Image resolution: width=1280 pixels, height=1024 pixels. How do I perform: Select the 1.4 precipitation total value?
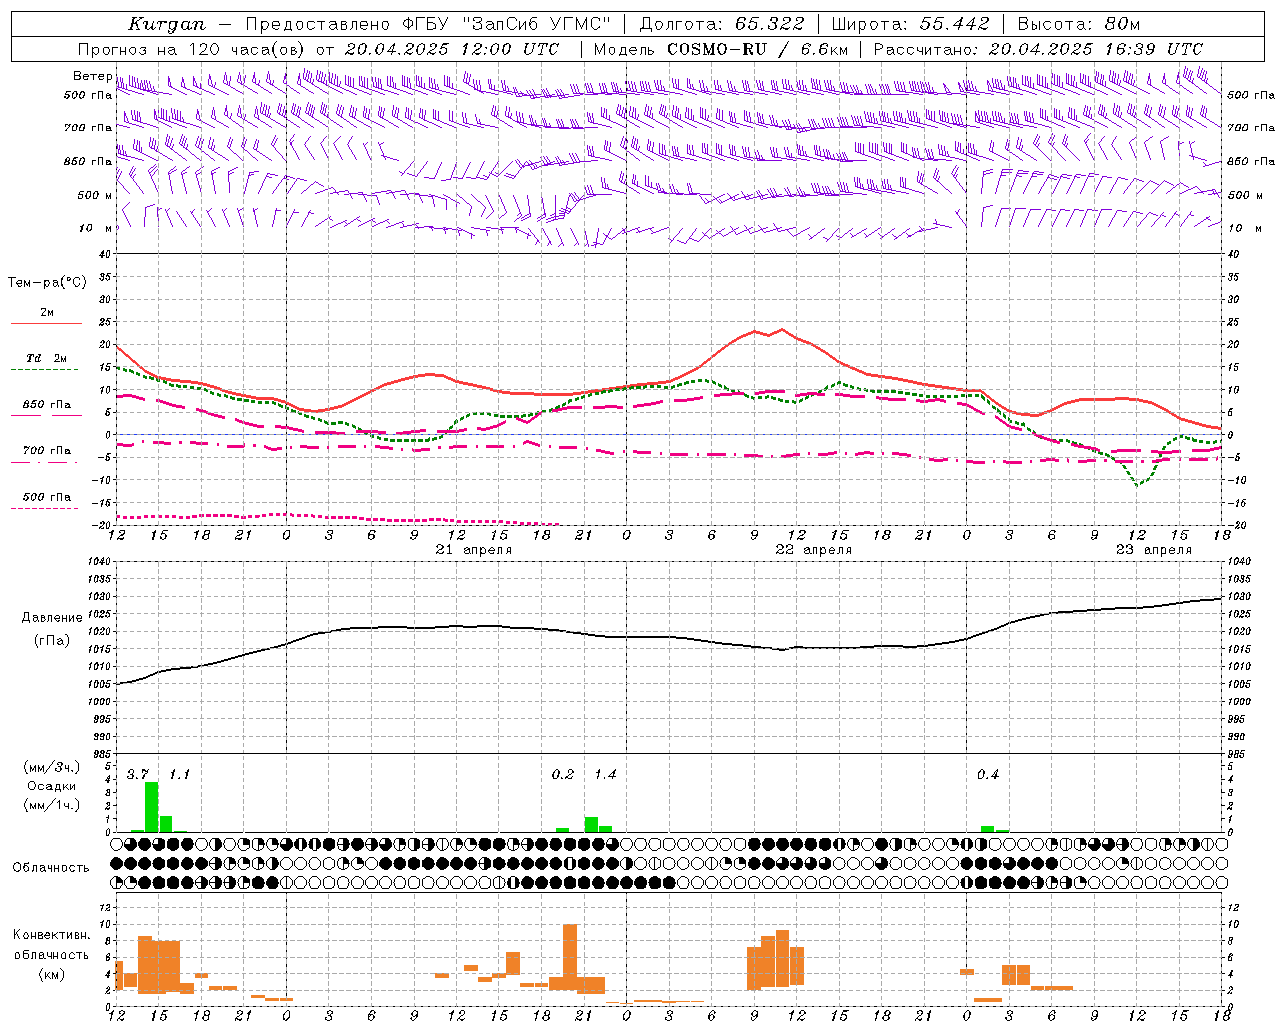pos(605,775)
